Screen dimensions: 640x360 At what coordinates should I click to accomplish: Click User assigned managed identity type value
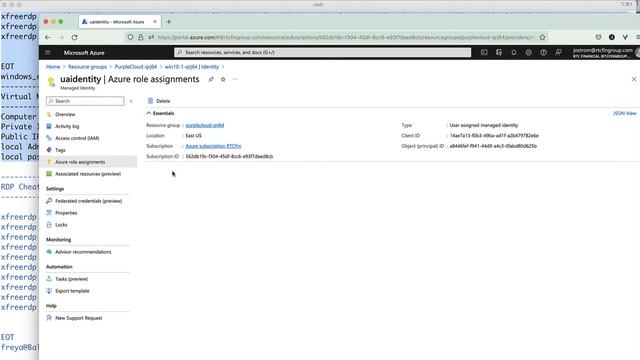484,125
